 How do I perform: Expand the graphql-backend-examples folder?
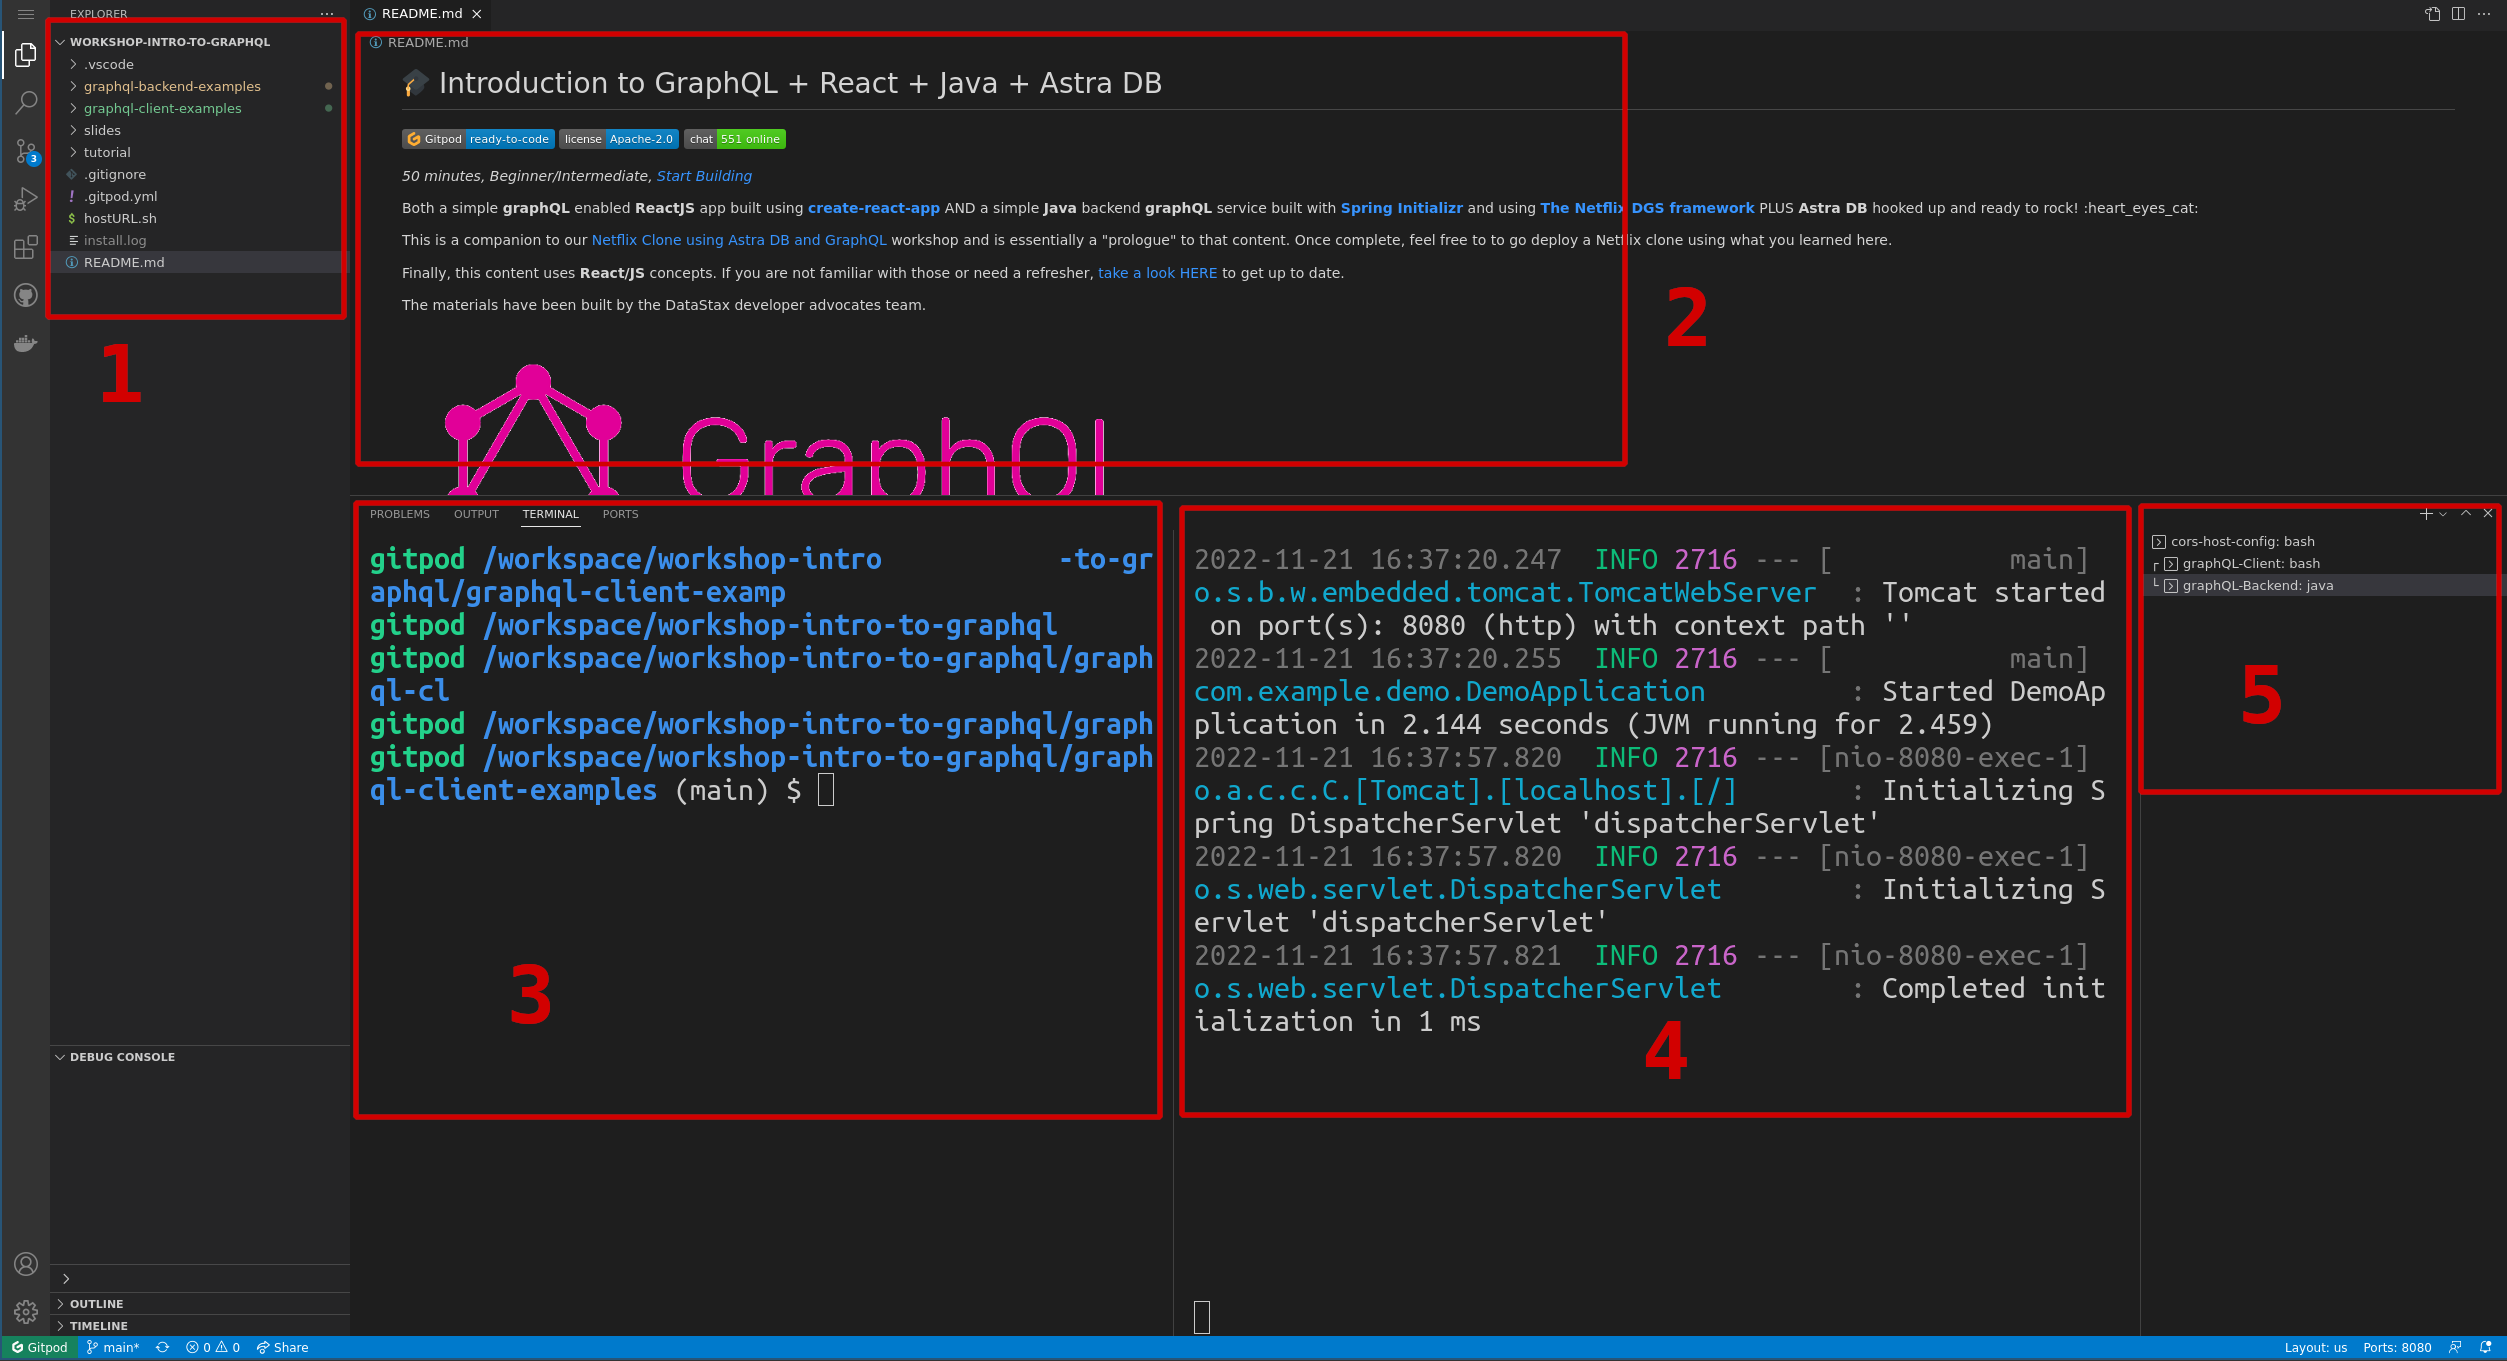coord(171,86)
